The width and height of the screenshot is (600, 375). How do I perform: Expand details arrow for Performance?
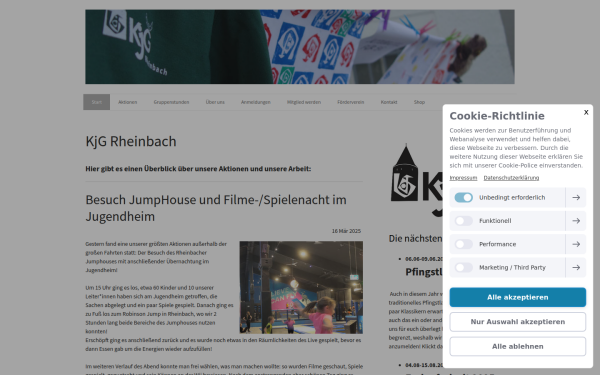pyautogui.click(x=576, y=244)
